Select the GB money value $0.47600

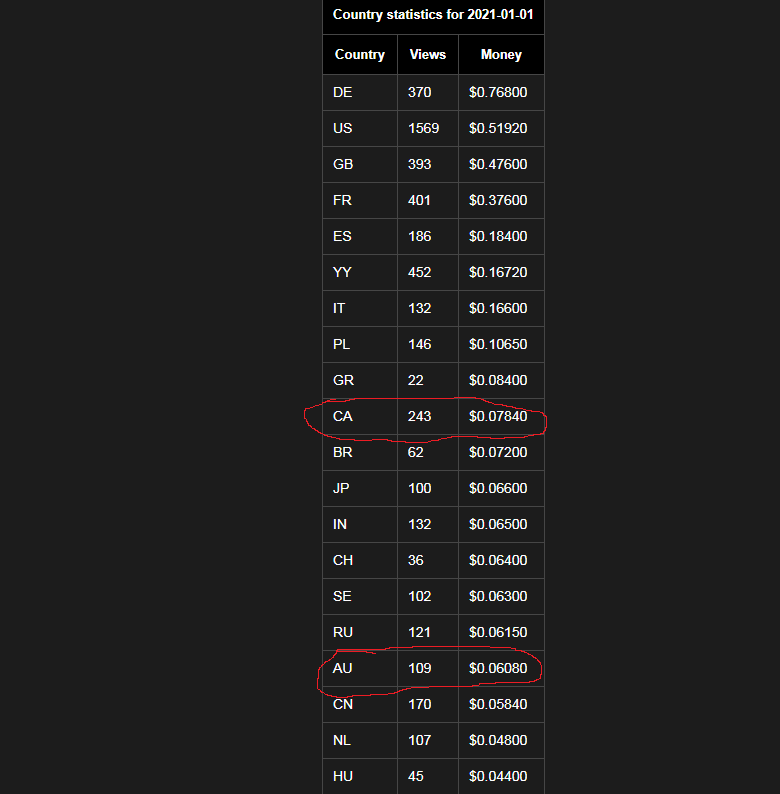[498, 164]
